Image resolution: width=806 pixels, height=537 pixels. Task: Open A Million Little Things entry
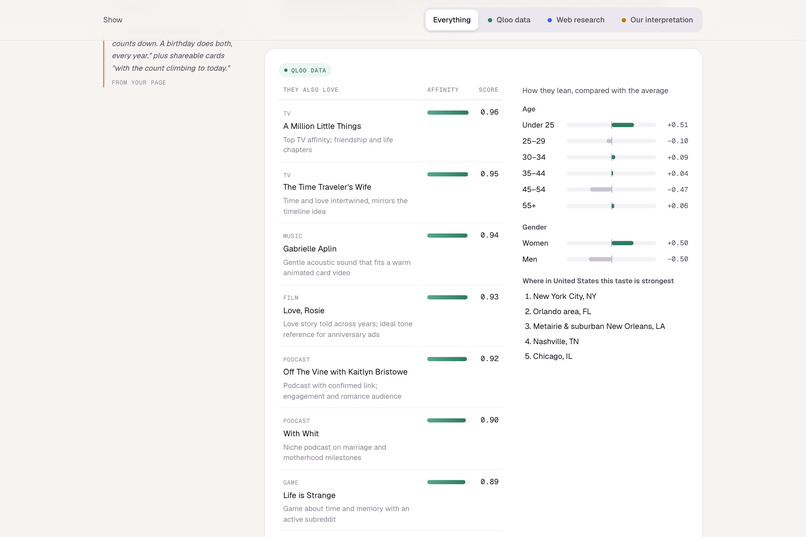click(322, 126)
